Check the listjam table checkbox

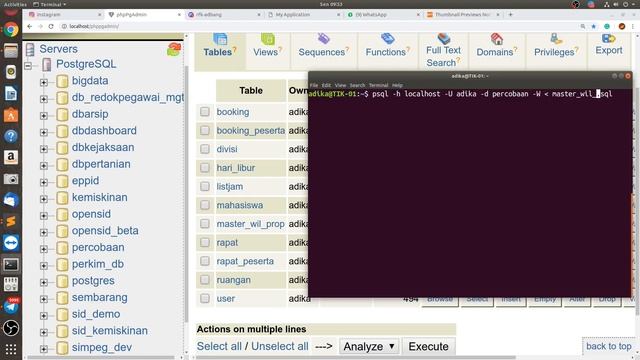pyautogui.click(x=205, y=187)
